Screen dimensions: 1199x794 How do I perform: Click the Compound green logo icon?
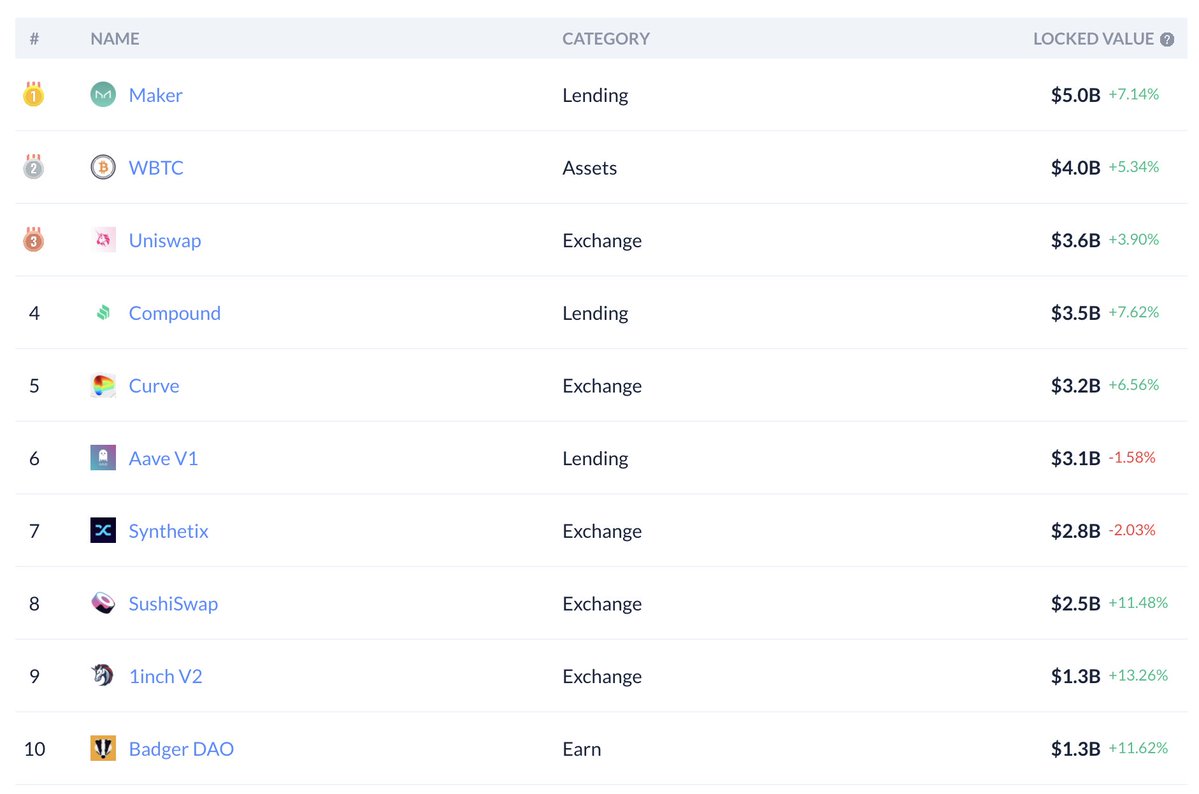(103, 312)
